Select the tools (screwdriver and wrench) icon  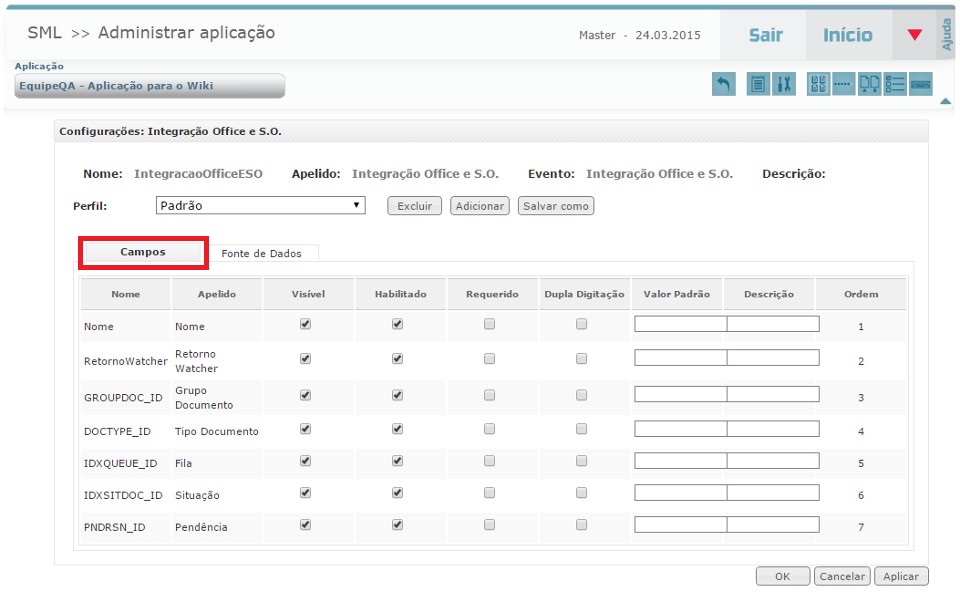click(784, 83)
